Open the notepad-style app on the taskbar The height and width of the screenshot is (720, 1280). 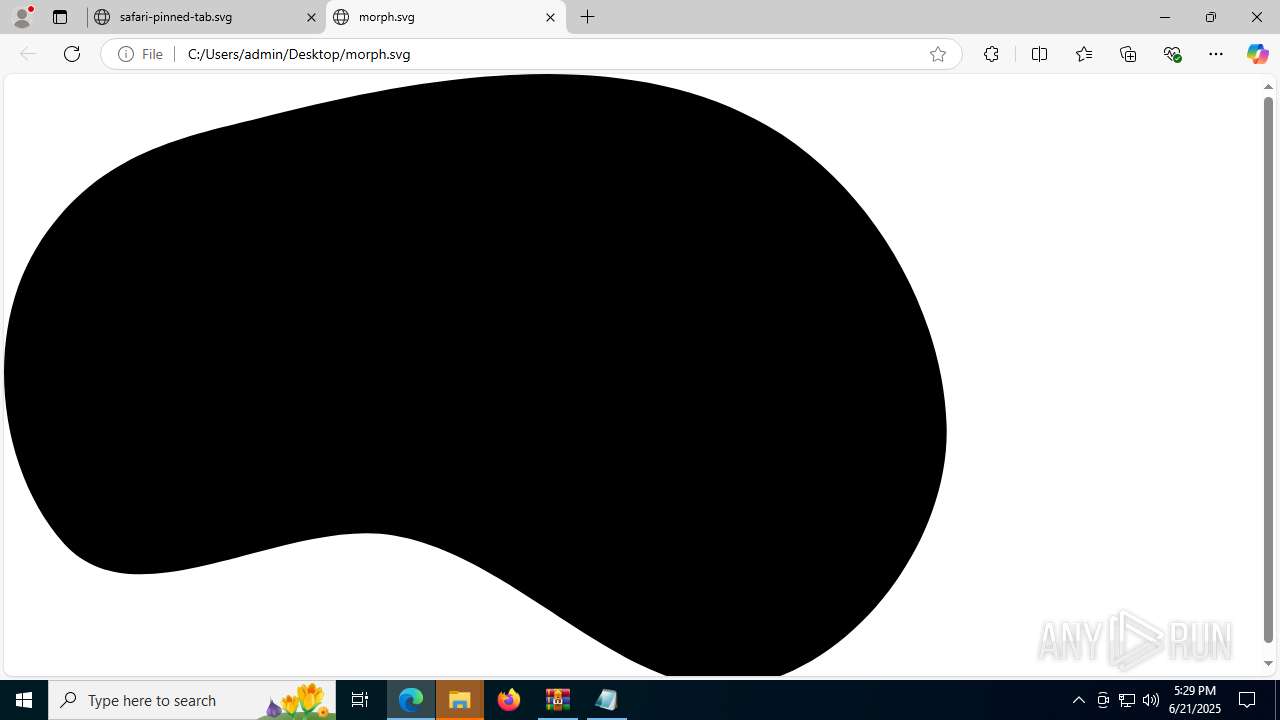click(606, 700)
